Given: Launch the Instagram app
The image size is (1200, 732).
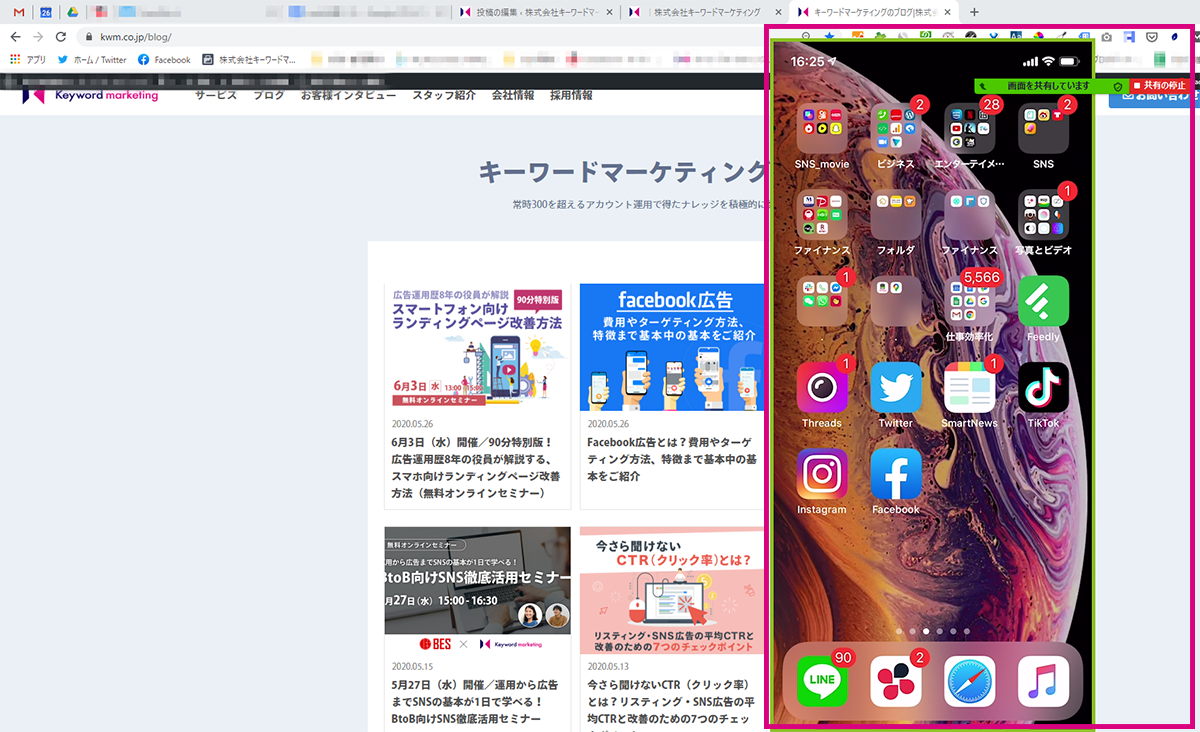Looking at the screenshot, I should pyautogui.click(x=822, y=474).
